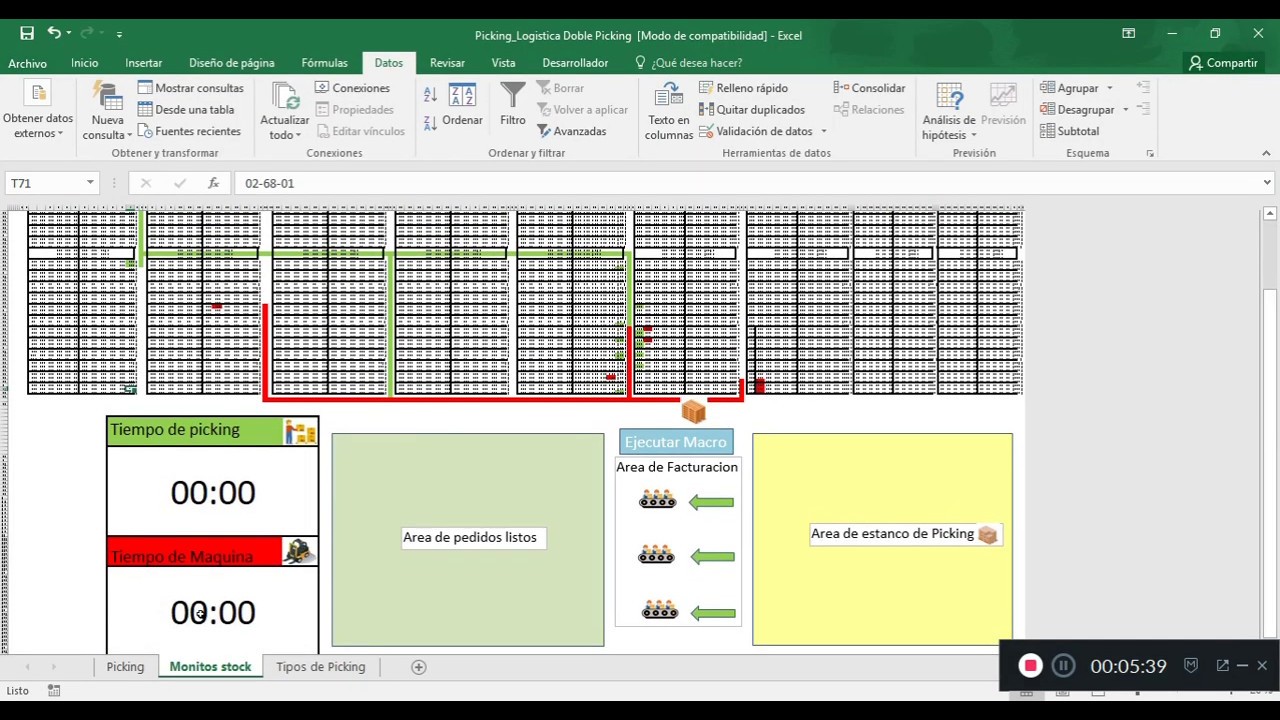Click the Name Box showing T71
Viewport: 1280px width, 720px height.
(45, 183)
